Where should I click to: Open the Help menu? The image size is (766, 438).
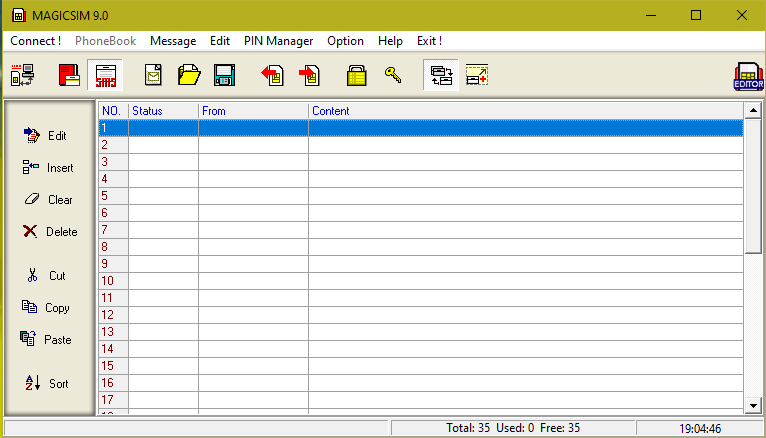(x=390, y=41)
